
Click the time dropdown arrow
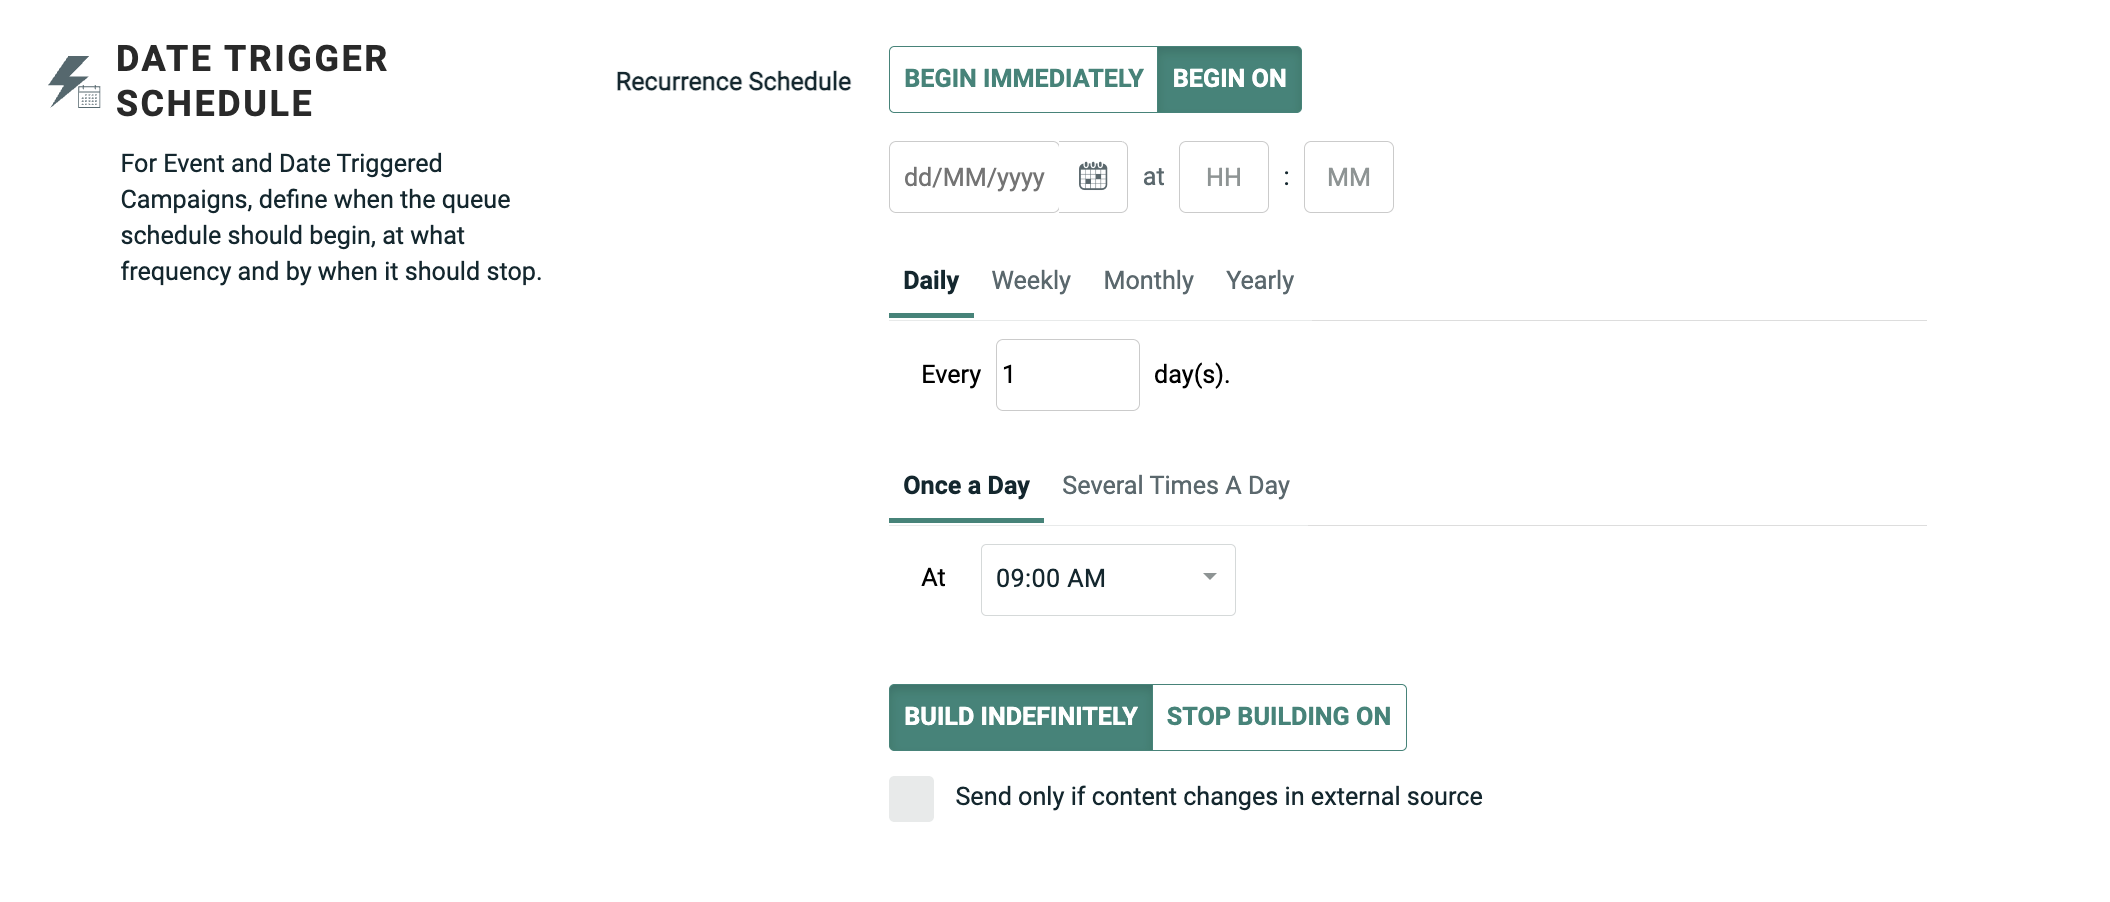(x=1210, y=577)
